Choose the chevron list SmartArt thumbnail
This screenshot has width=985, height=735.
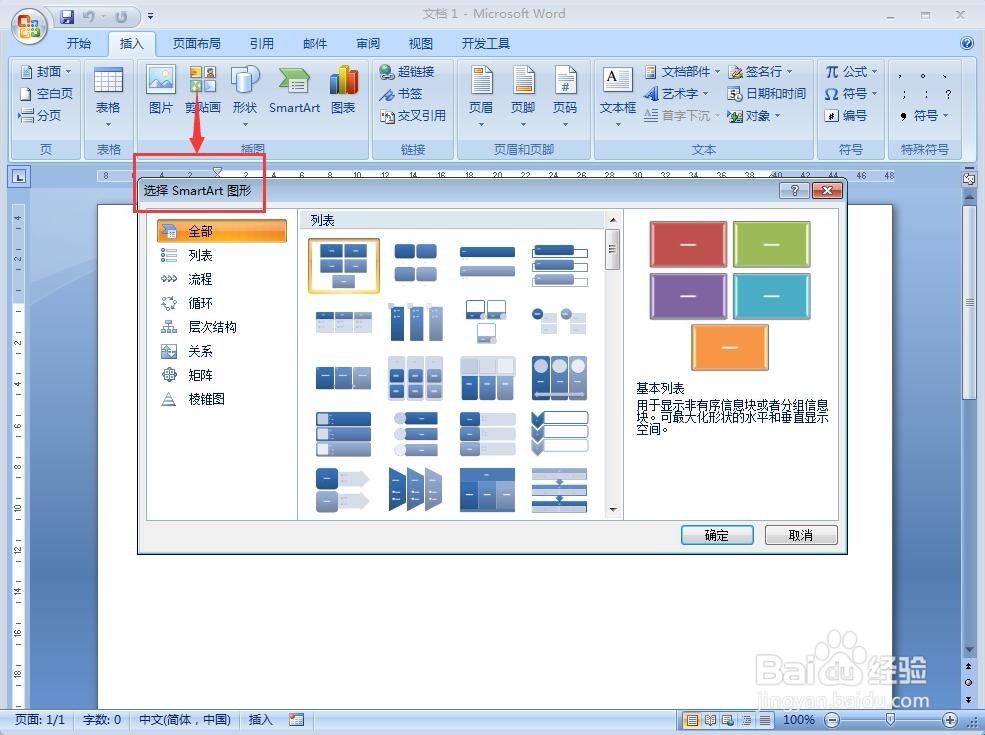[x=560, y=433]
